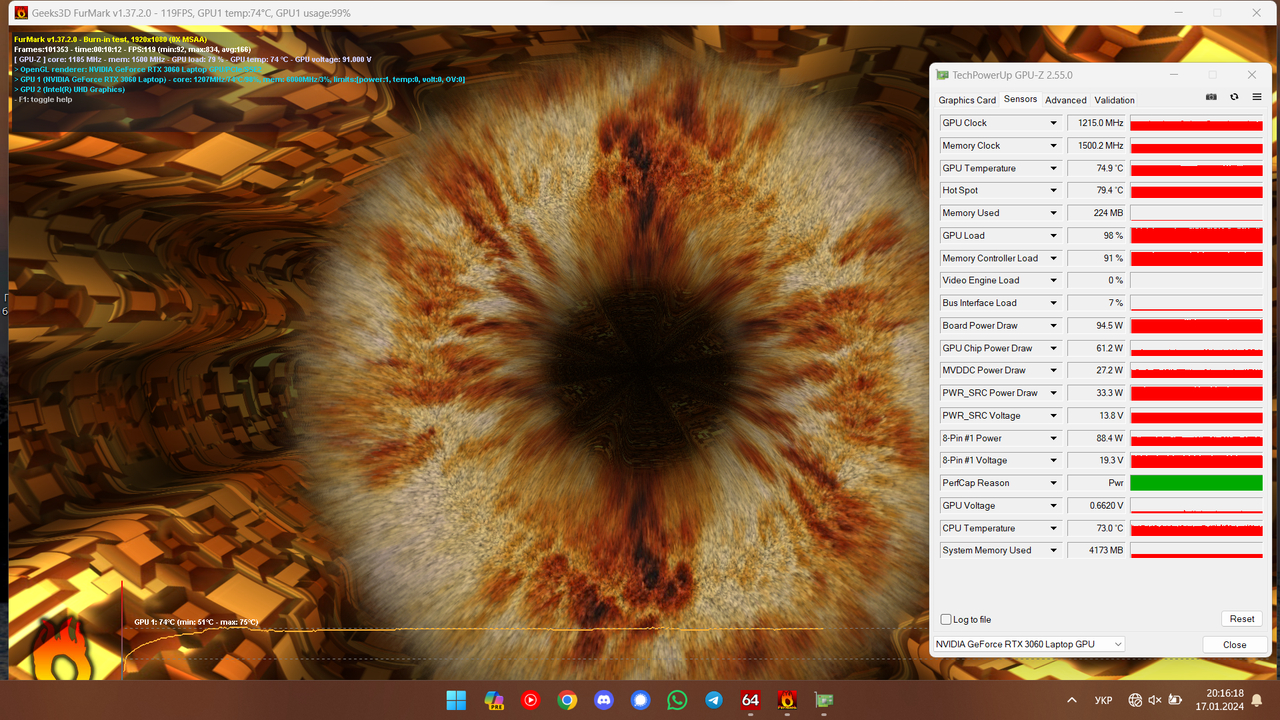This screenshot has width=1280, height=720.
Task: Expand Memory Clock sensor dropdown
Action: 1053,146
